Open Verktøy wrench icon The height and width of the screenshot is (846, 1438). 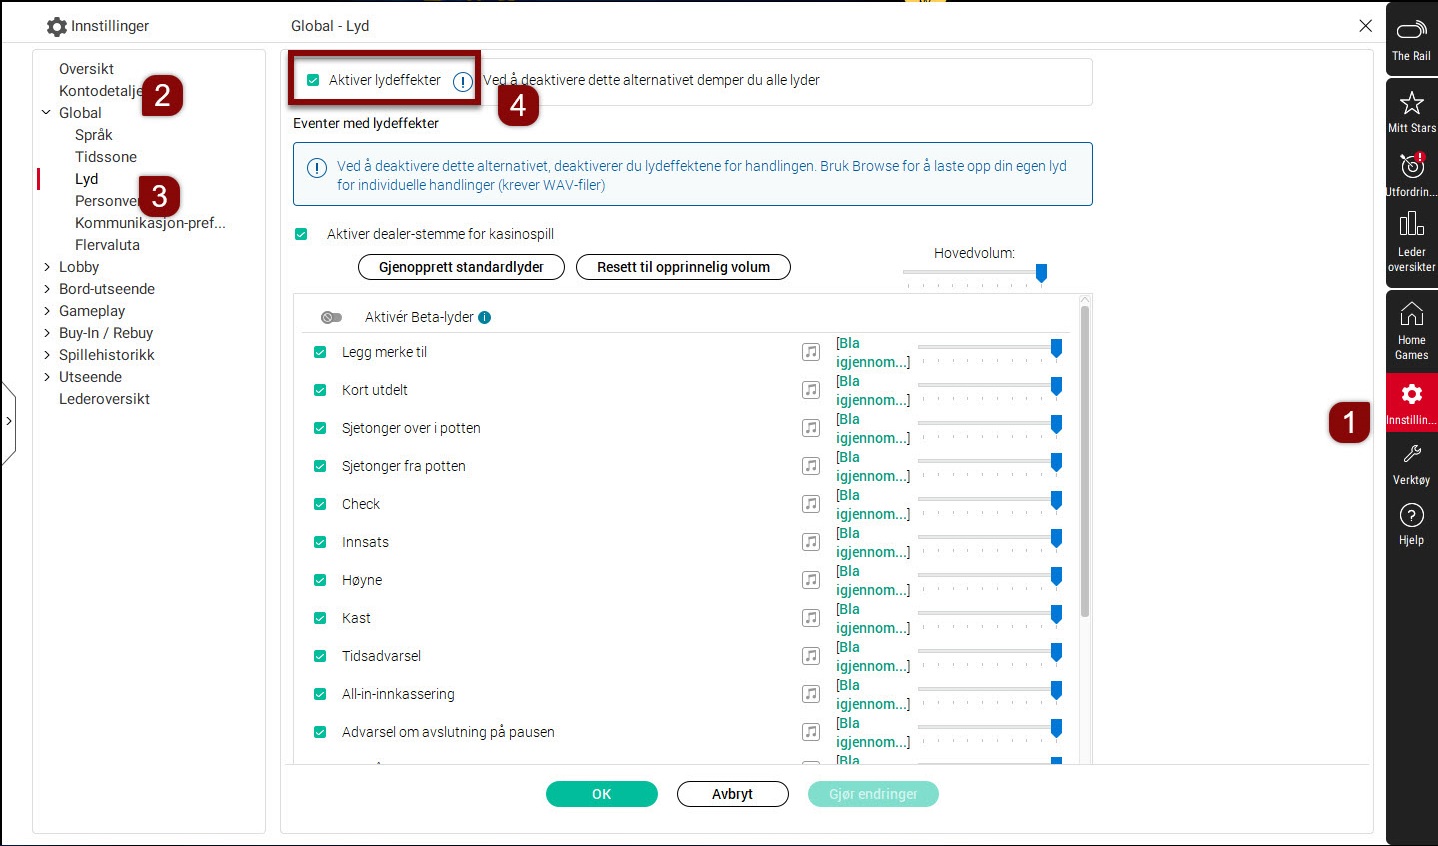1411,455
